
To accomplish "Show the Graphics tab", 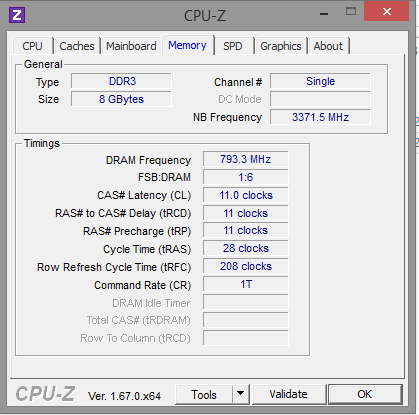I will click(x=281, y=46).
